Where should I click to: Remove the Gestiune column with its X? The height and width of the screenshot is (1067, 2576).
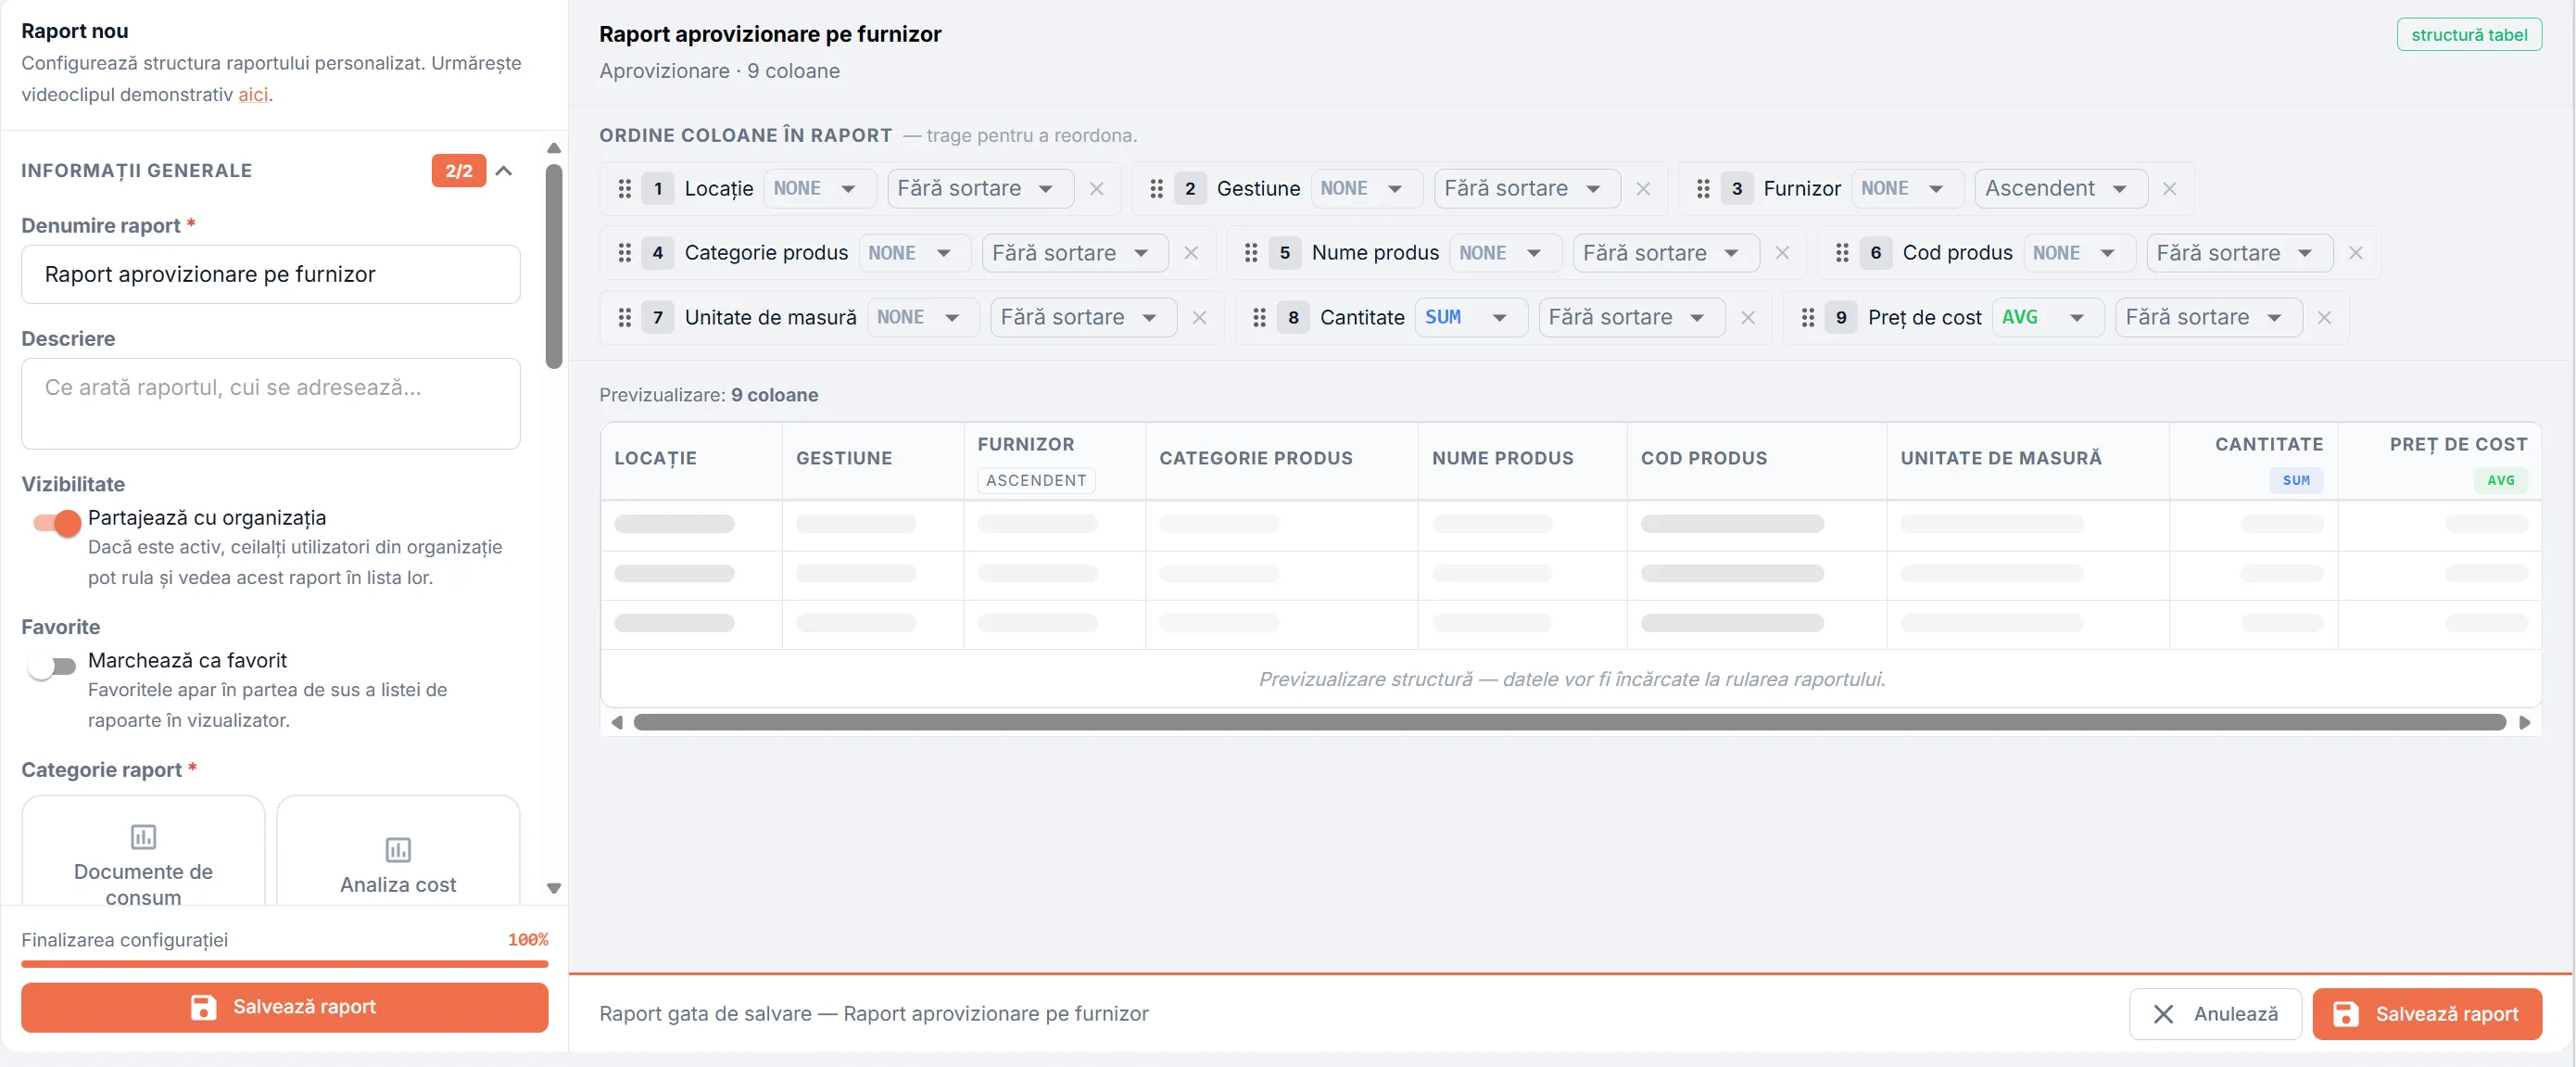[x=1643, y=188]
